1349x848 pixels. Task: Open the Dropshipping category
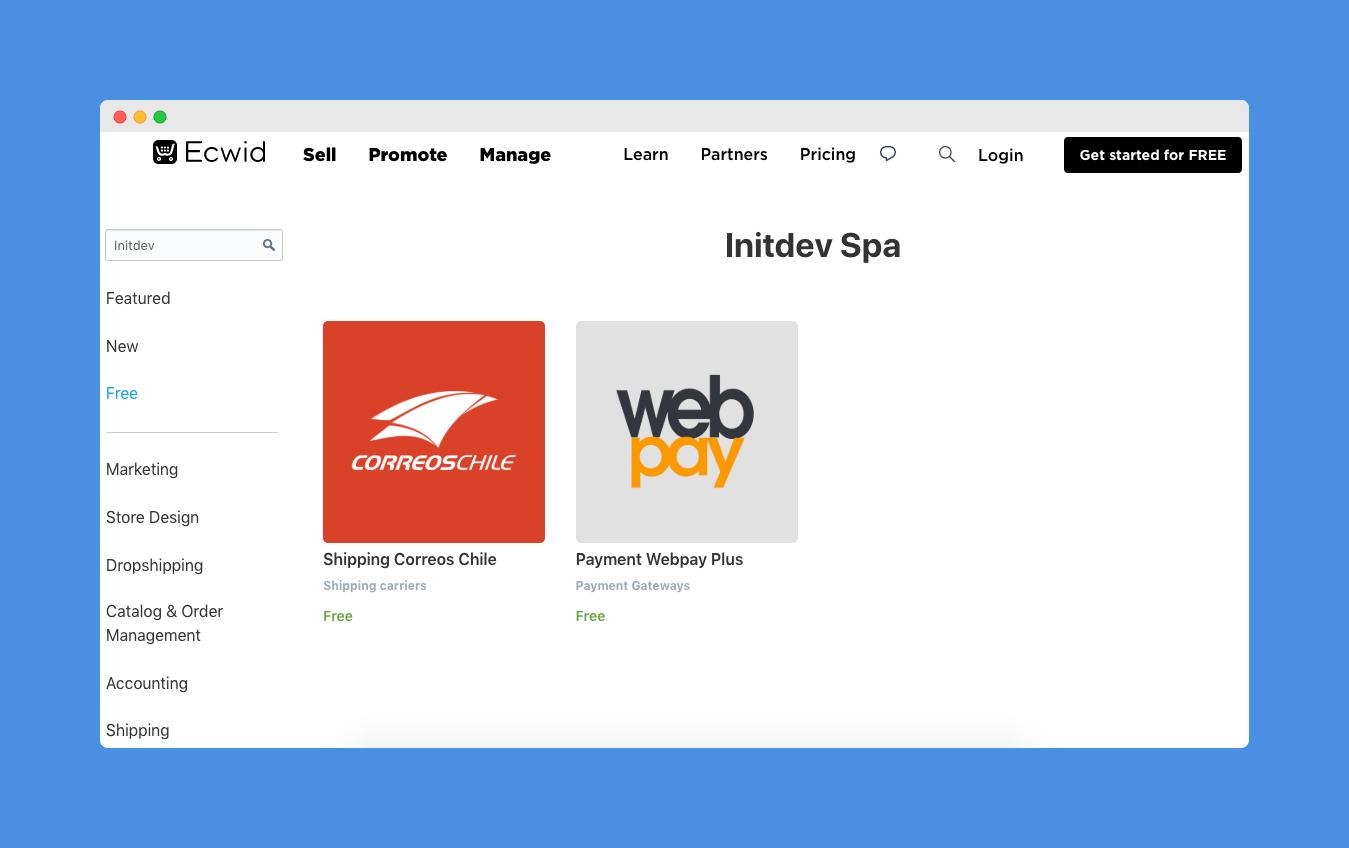pos(155,565)
